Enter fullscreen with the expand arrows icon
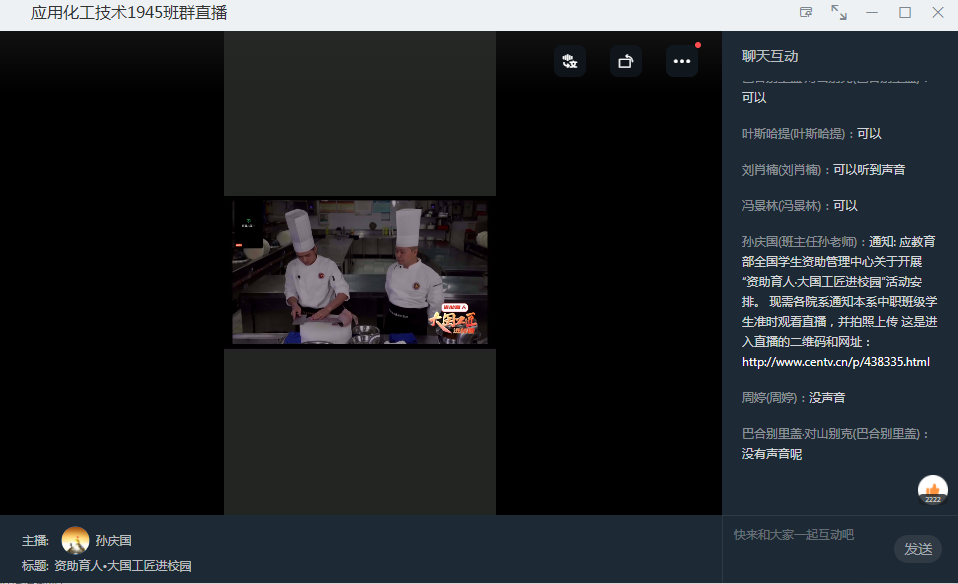The height and width of the screenshot is (584, 958). (x=839, y=12)
